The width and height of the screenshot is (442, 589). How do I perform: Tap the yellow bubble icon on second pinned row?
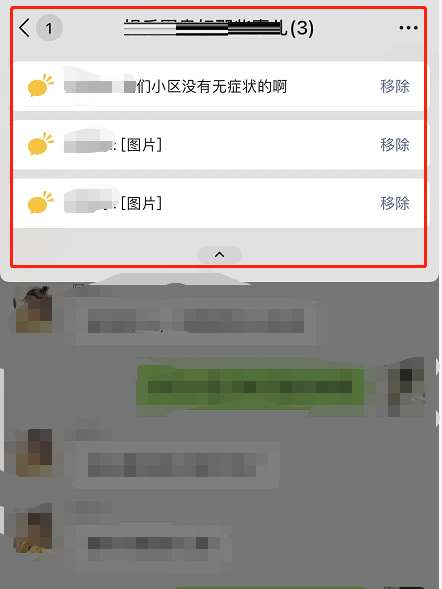(41, 144)
